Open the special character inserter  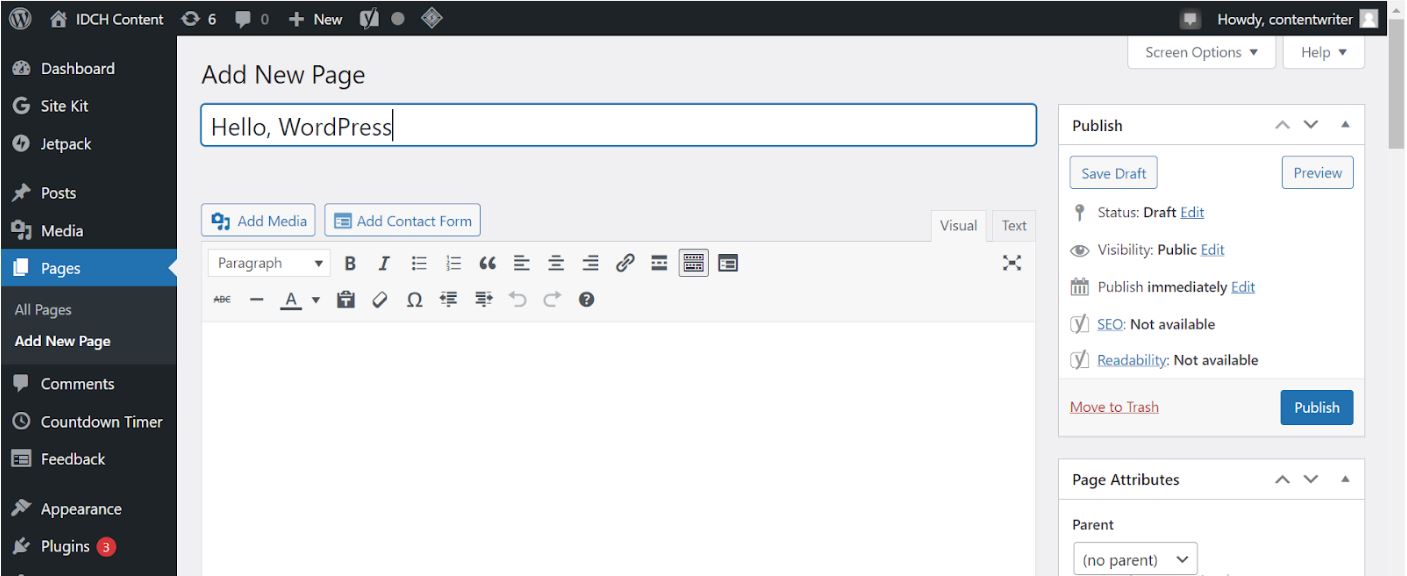[x=415, y=297]
